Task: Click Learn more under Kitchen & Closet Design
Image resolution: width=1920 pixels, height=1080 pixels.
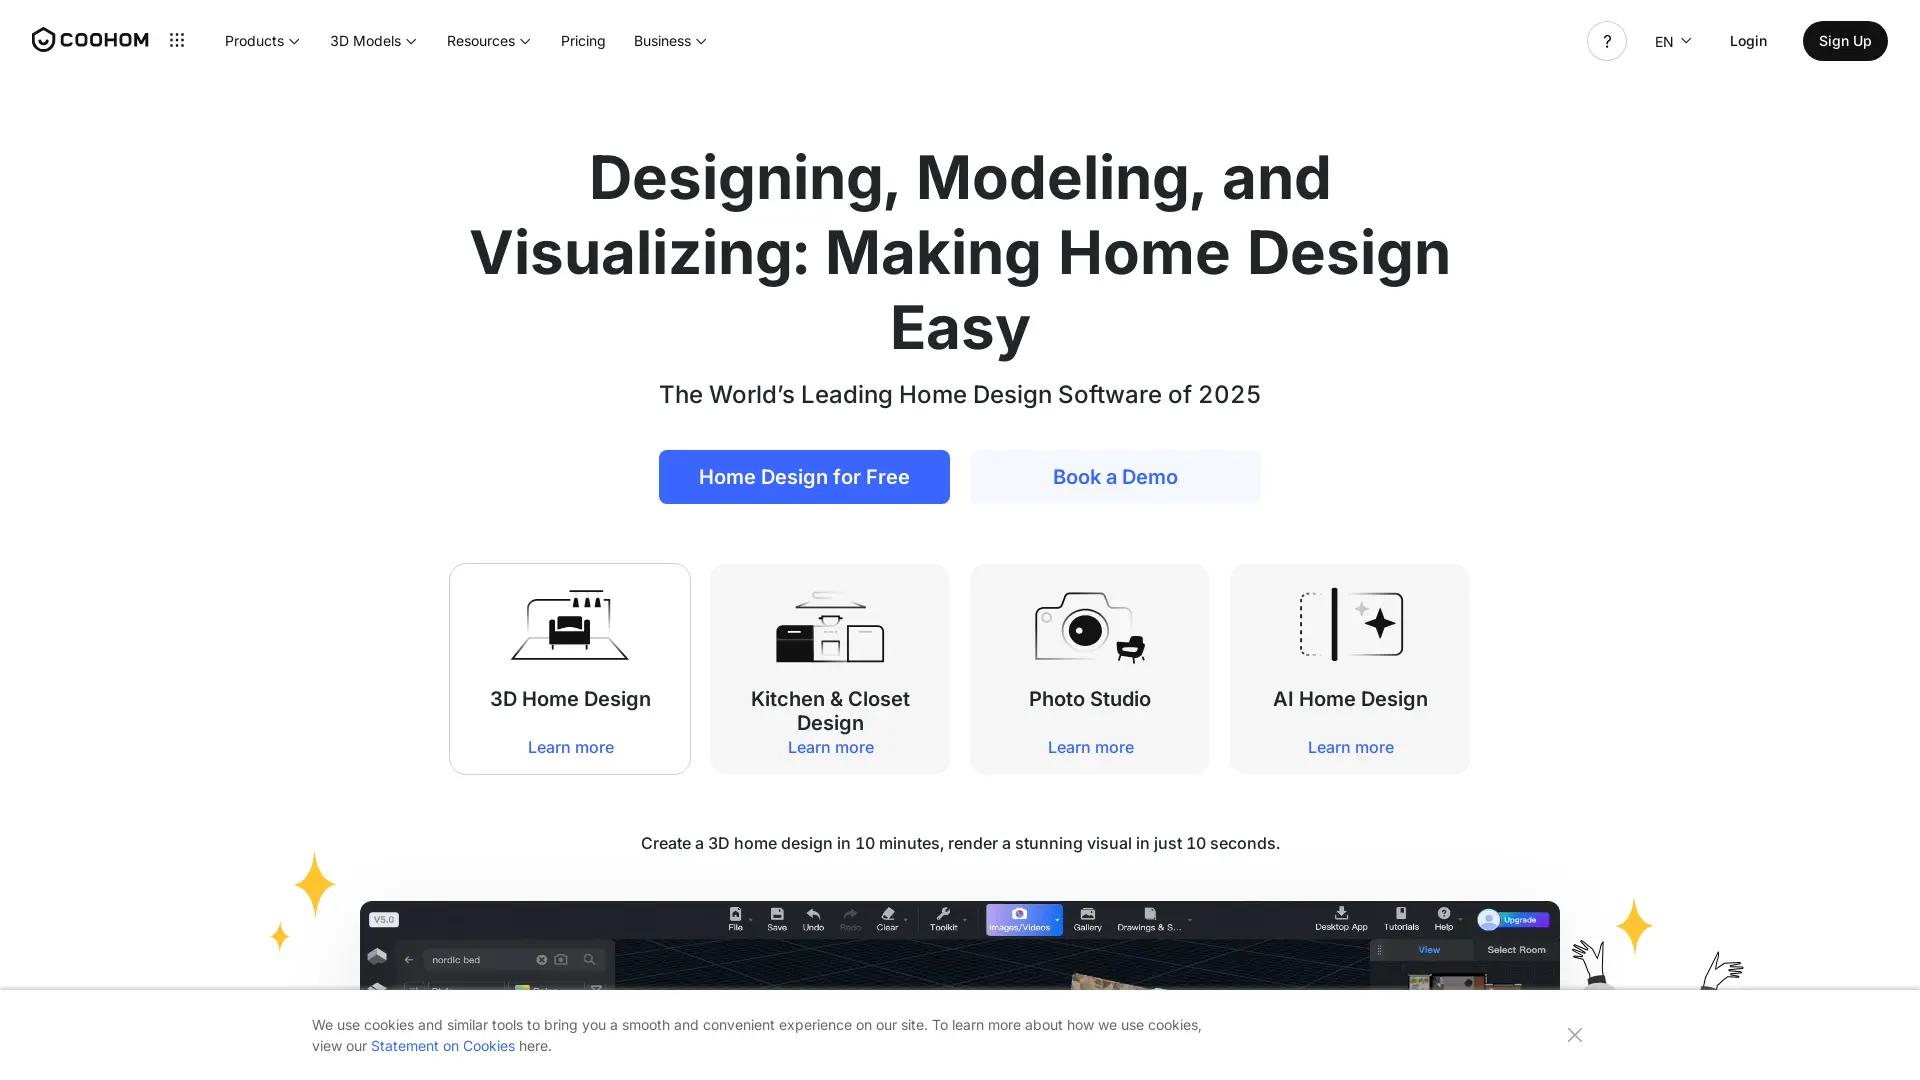Action: click(831, 747)
